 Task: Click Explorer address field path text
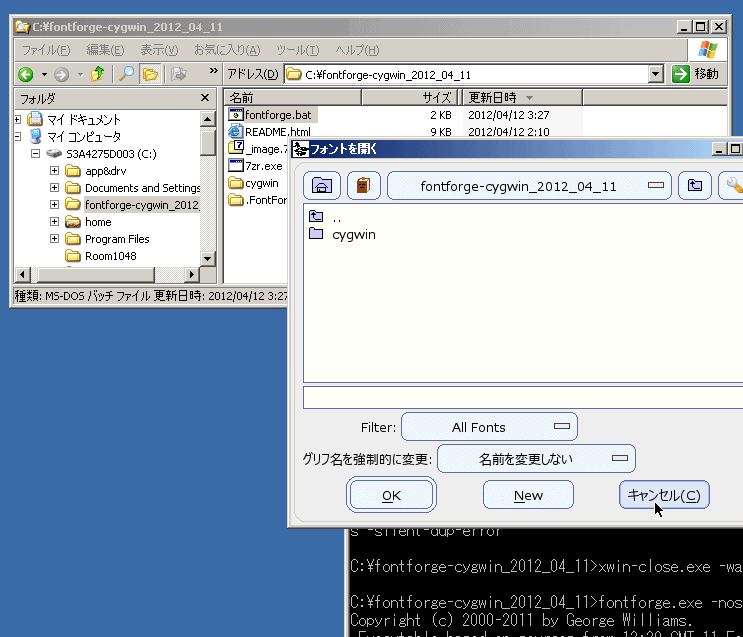[388, 74]
